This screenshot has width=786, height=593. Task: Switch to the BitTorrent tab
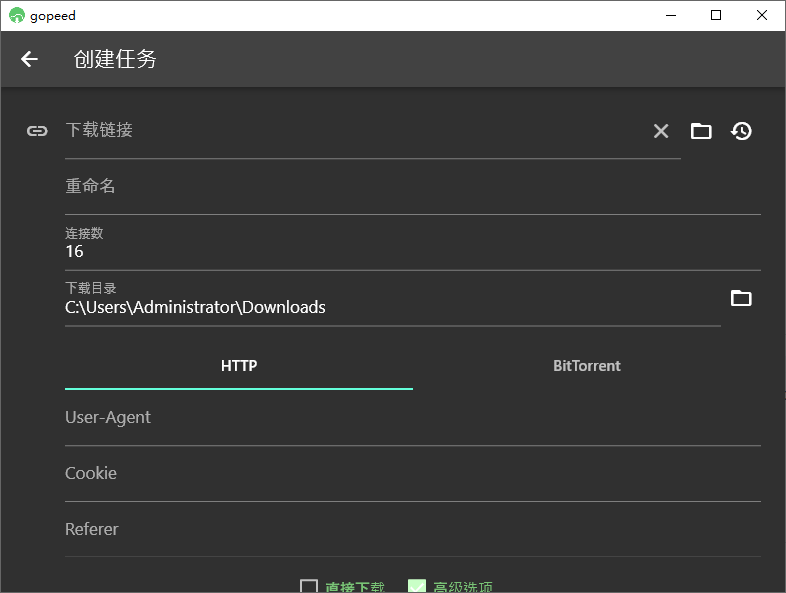pyautogui.click(x=587, y=366)
